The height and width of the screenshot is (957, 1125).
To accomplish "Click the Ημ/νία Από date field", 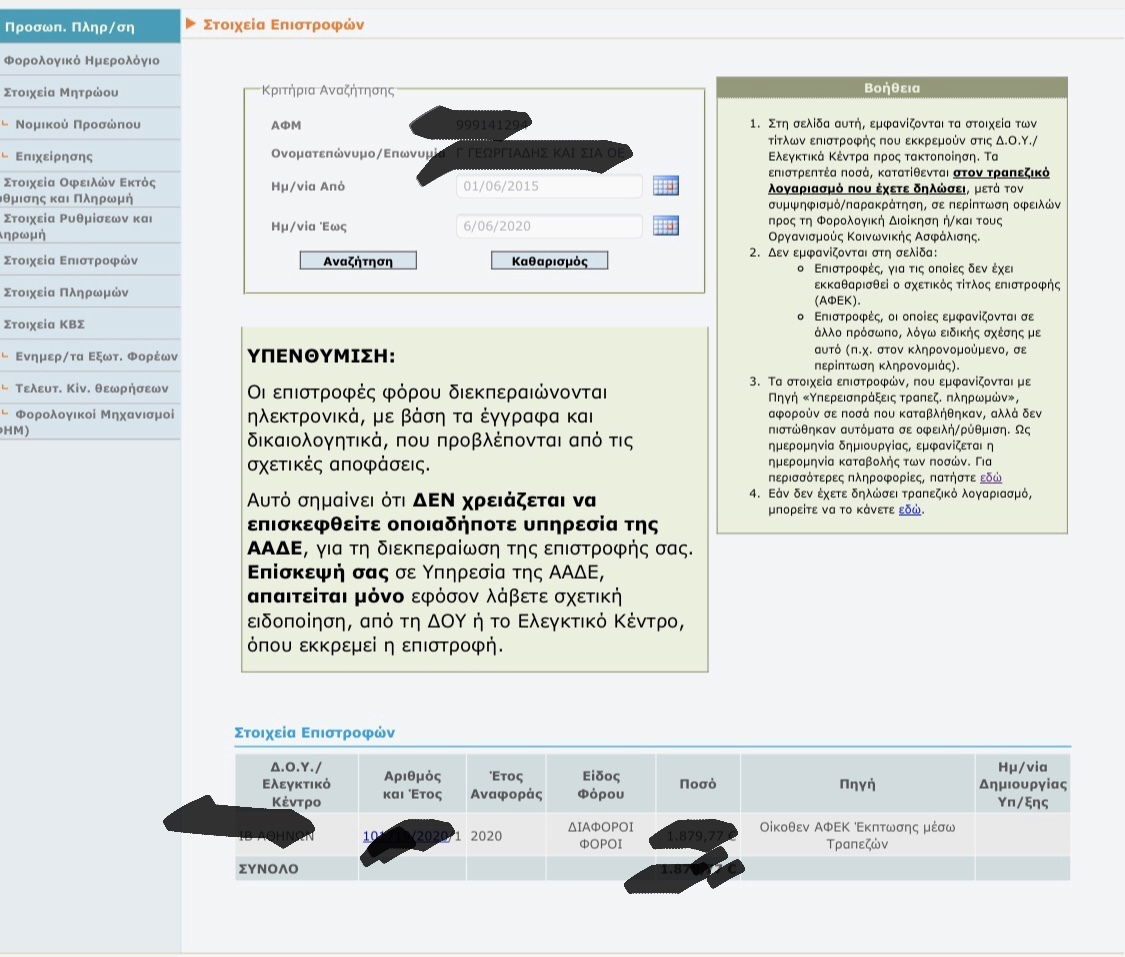I will (x=548, y=187).
